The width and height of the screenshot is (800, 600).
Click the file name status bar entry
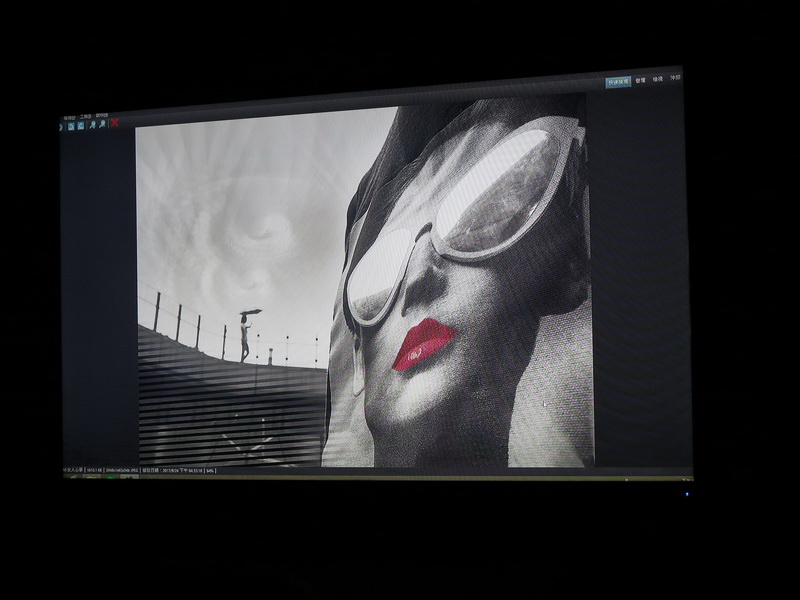tap(73, 470)
